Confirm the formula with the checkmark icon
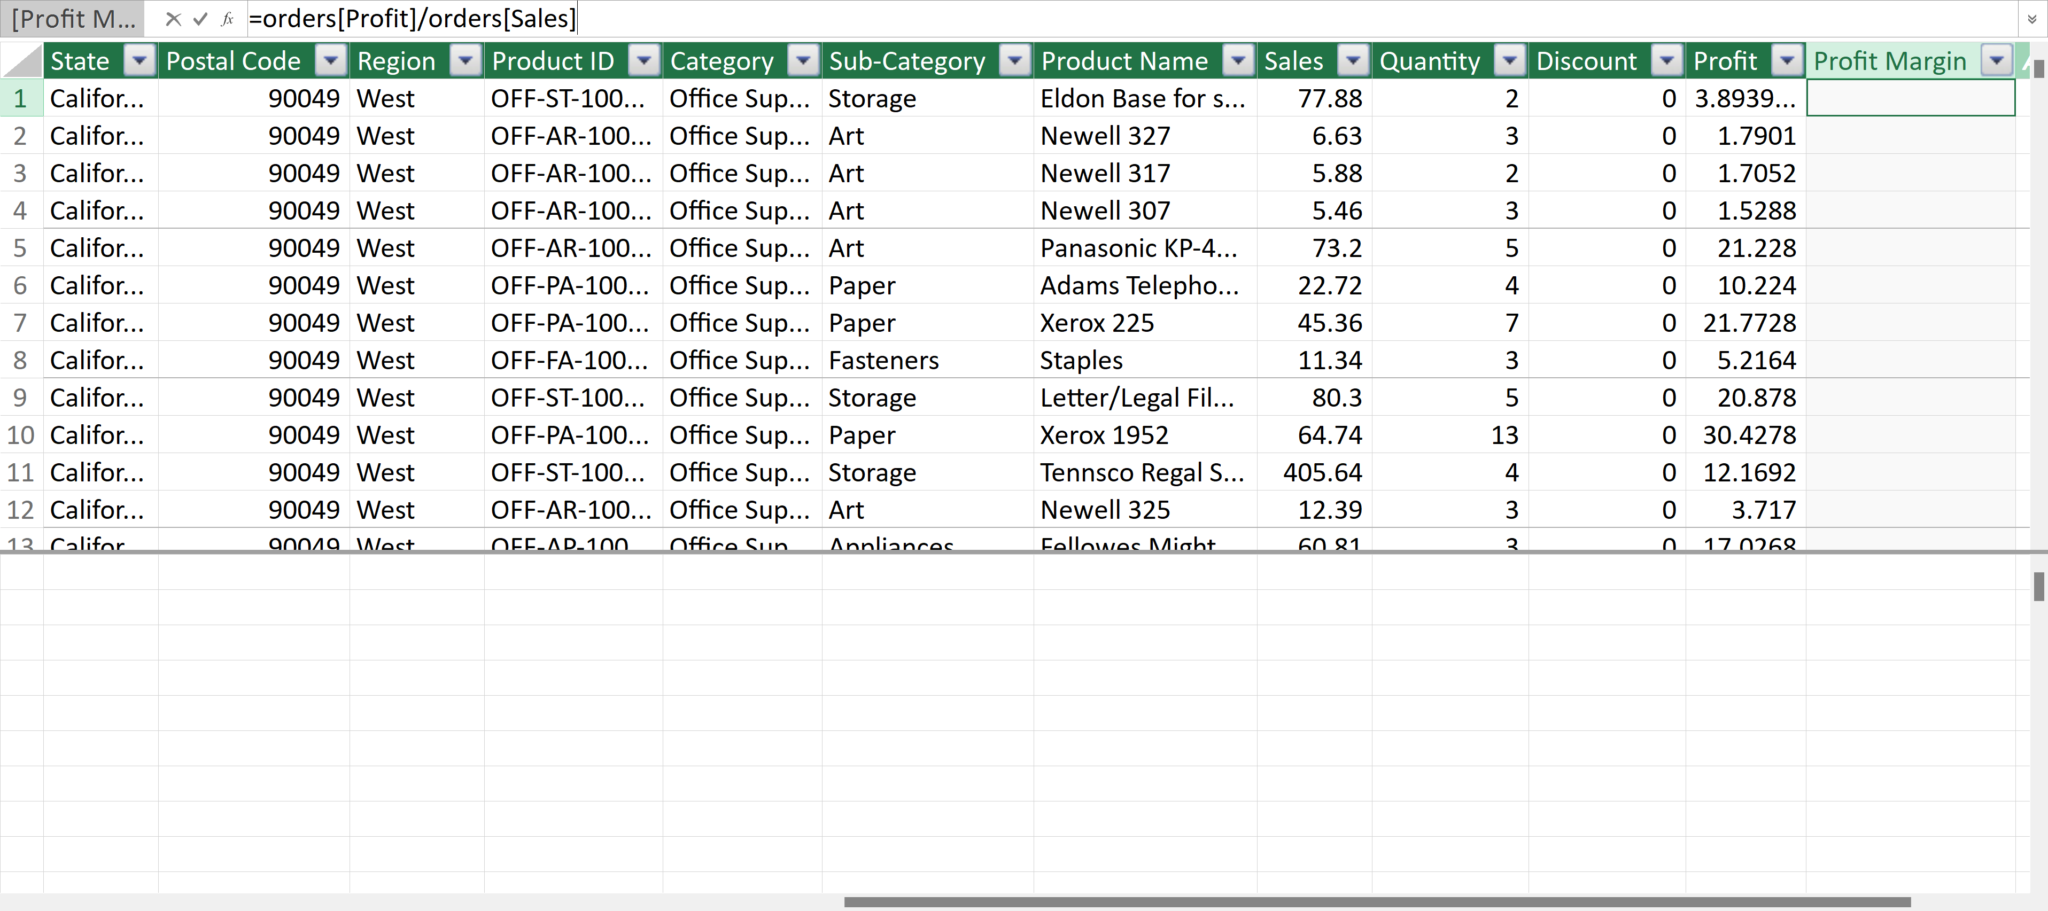Screen dimensions: 2048x911 (200, 19)
